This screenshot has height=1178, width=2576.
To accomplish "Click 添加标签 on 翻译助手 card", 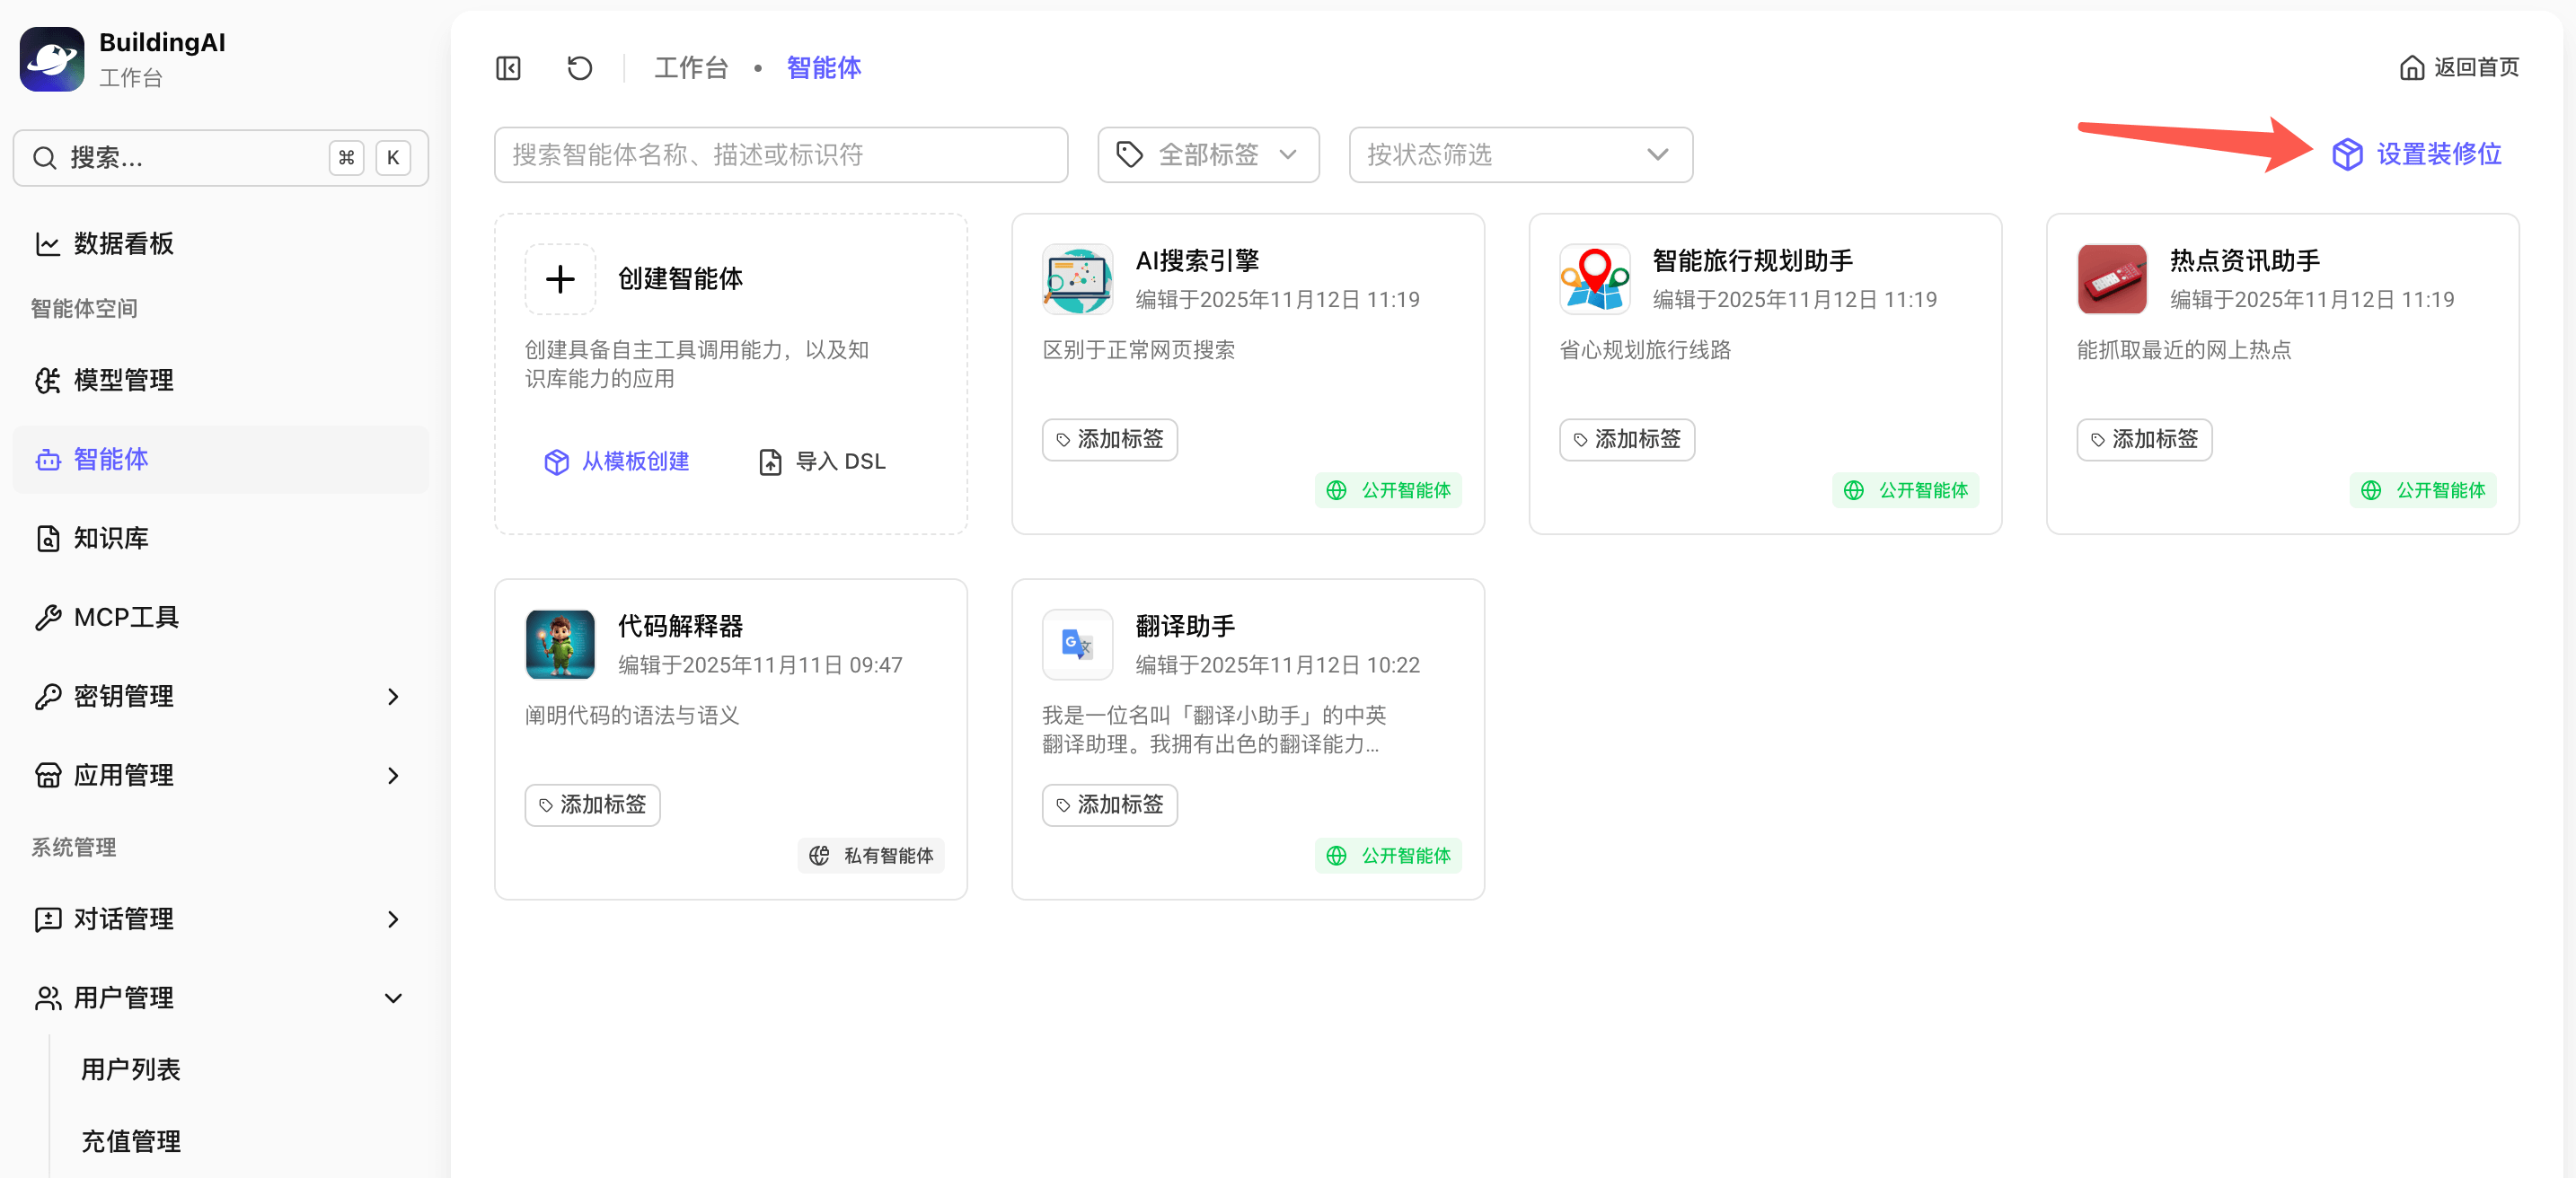I will point(1109,804).
